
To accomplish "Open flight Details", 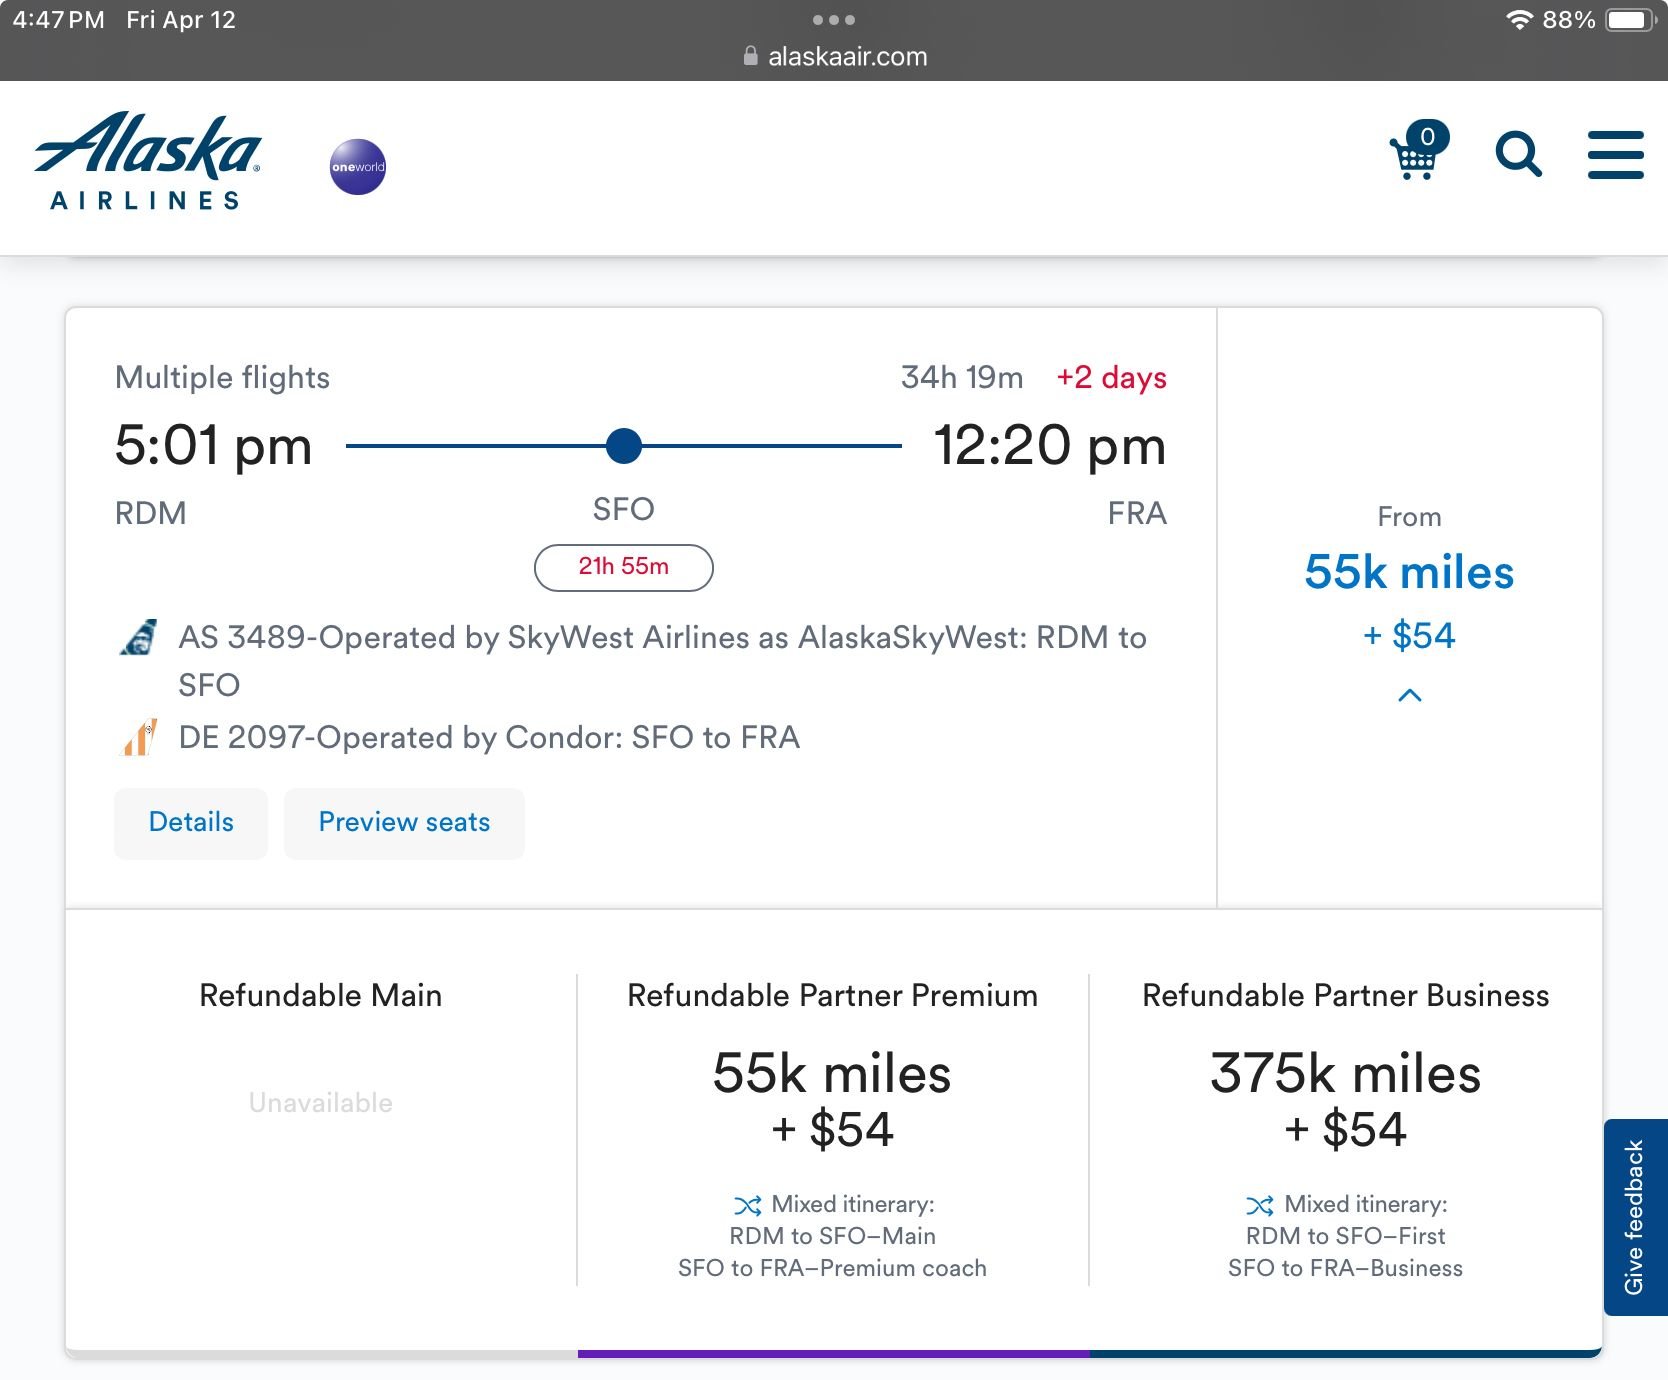I will 191,823.
